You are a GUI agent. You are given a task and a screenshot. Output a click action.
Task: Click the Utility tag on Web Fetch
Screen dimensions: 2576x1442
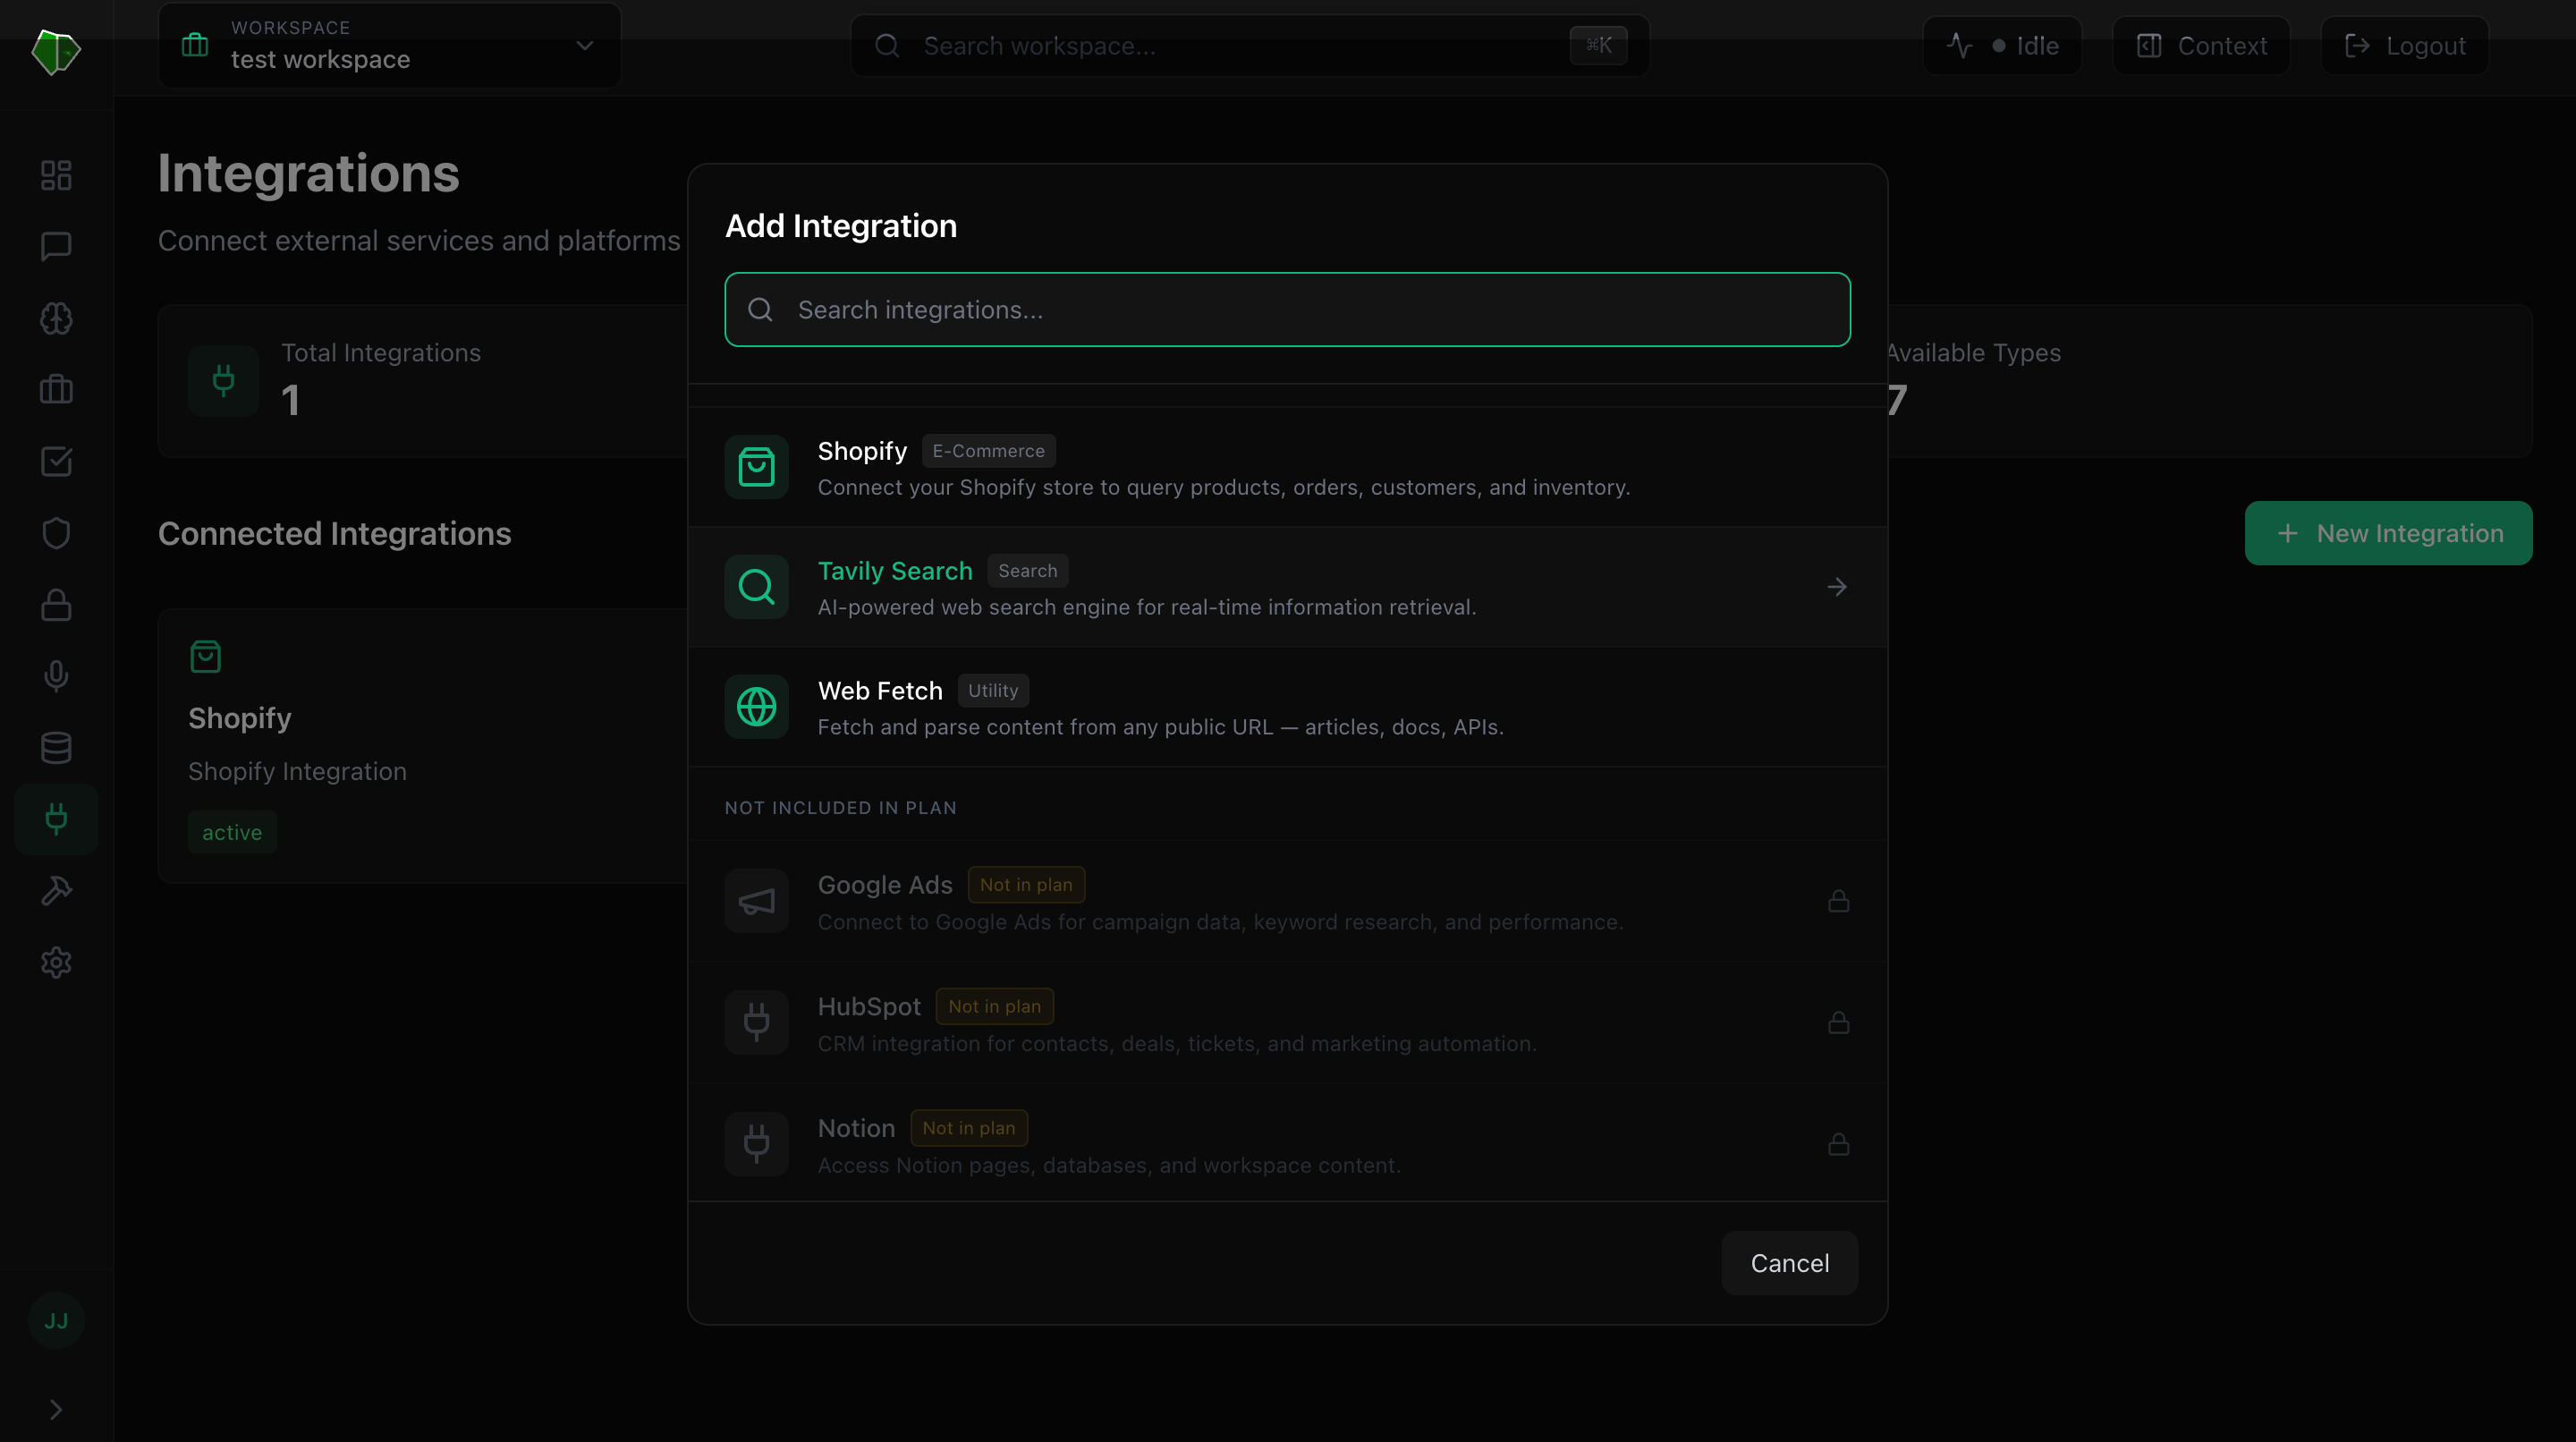click(993, 691)
